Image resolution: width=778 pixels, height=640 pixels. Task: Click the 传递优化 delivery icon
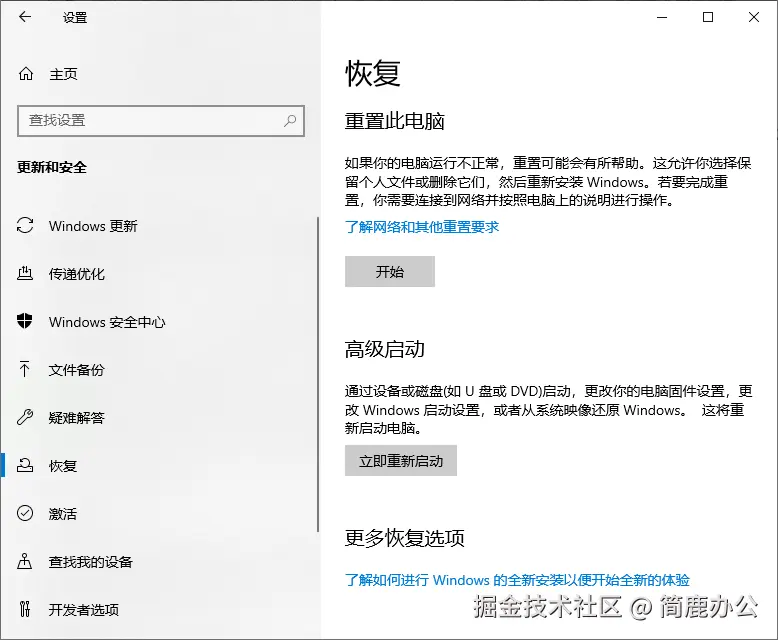(25, 273)
